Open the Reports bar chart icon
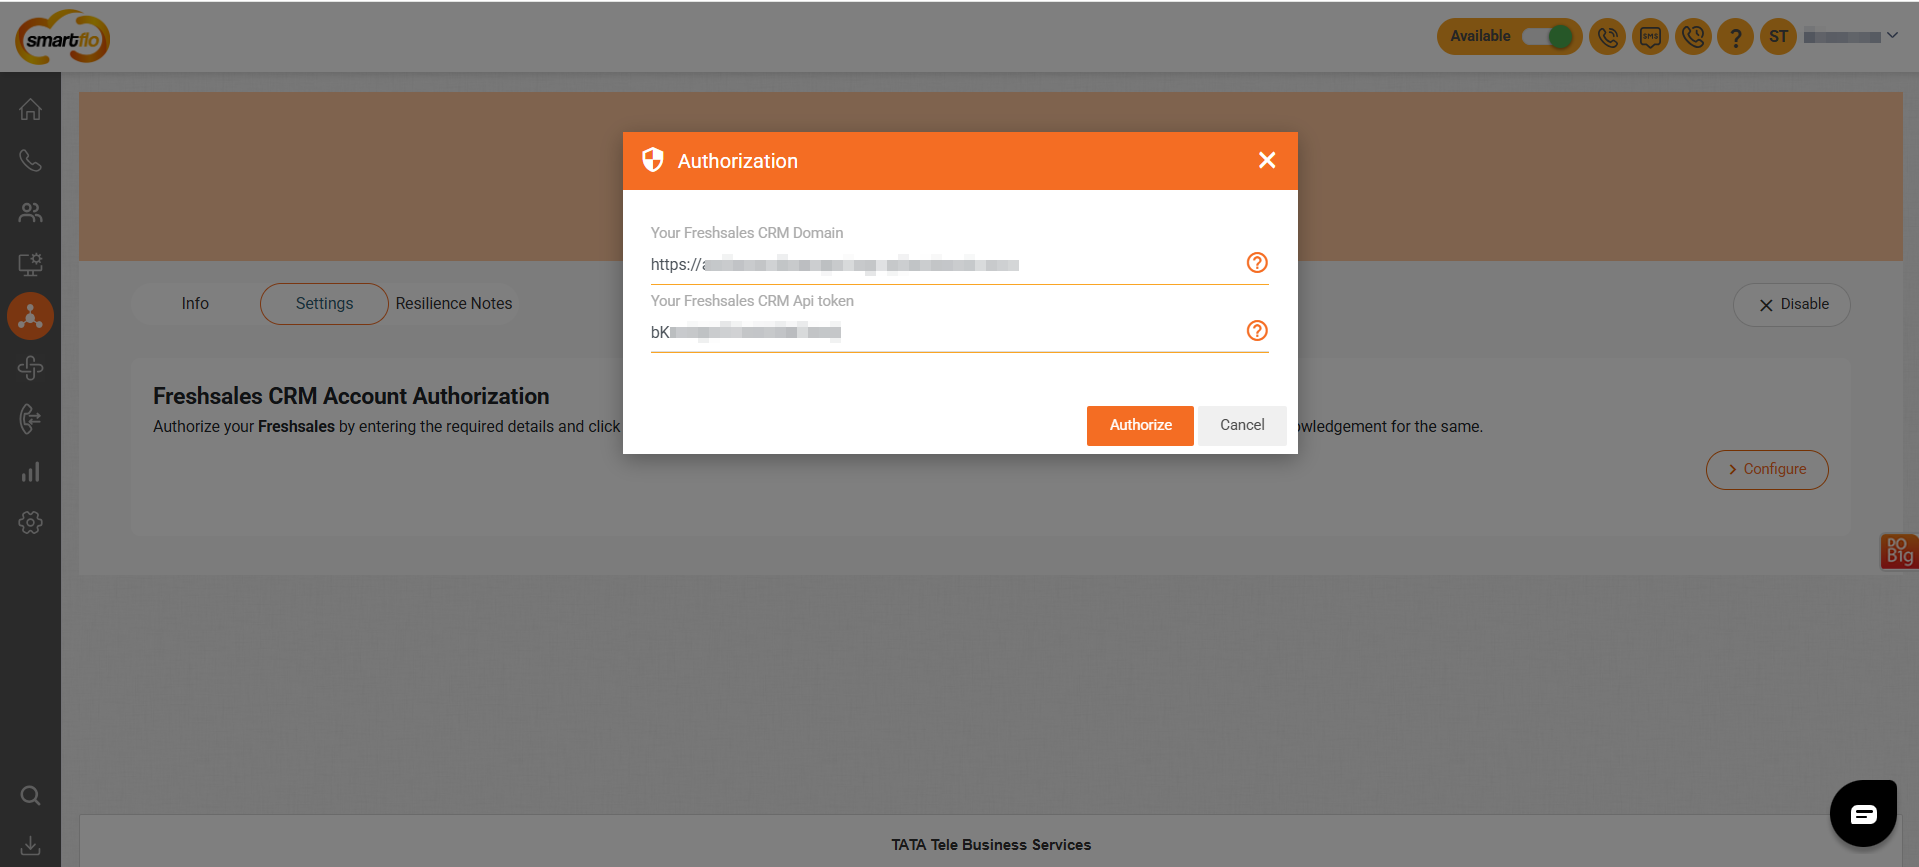The image size is (1919, 867). coord(30,471)
